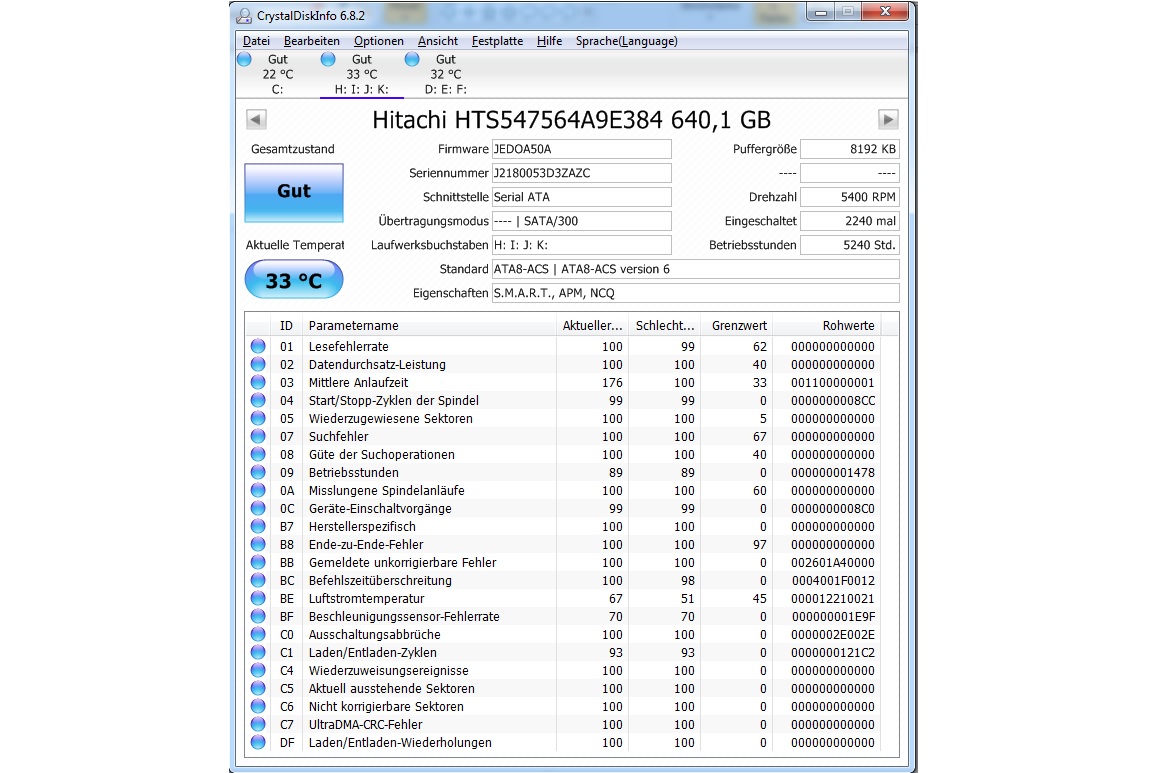Click the Grenzwert column header
The height and width of the screenshot is (773, 1152).
pyautogui.click(x=736, y=326)
